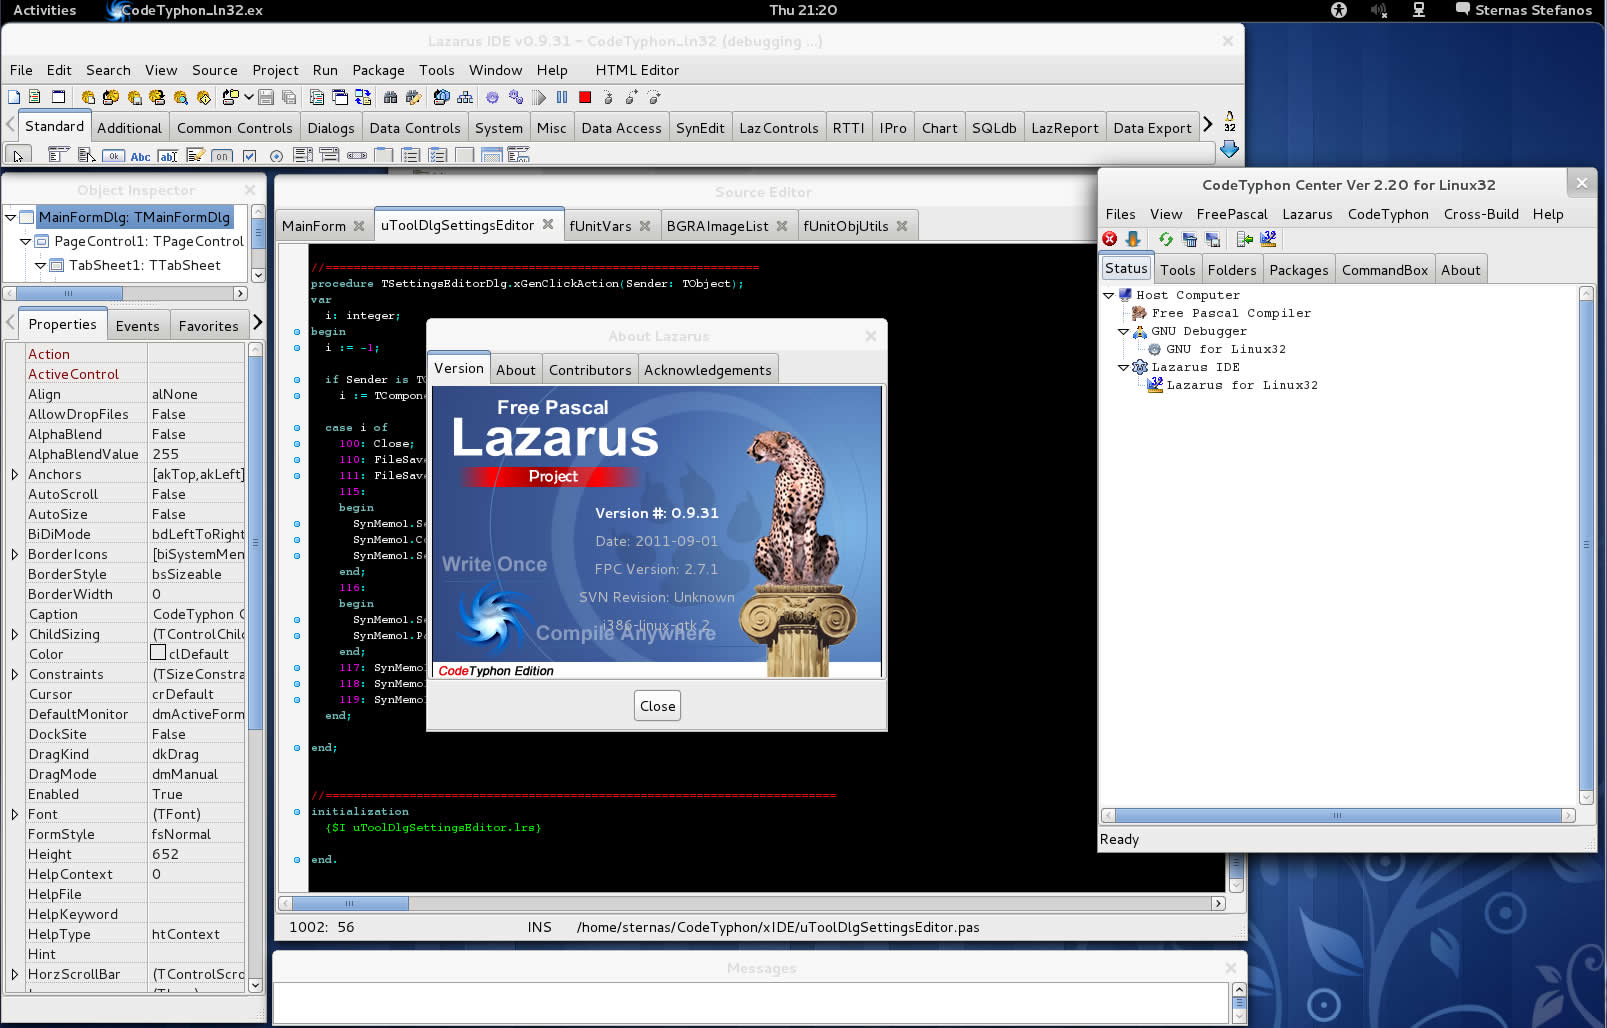Click the red stop icon in CodeTyphon Center
The height and width of the screenshot is (1028, 1607).
(1110, 239)
